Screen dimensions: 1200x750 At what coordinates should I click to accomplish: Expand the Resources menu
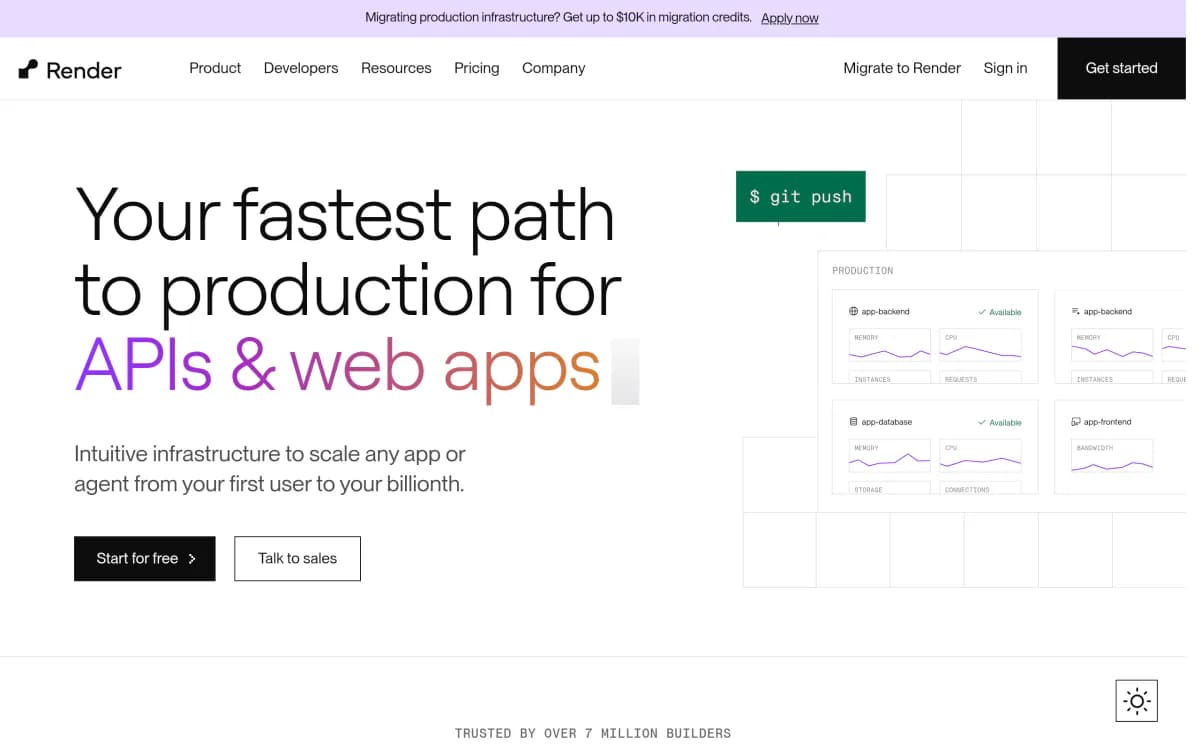(x=396, y=68)
